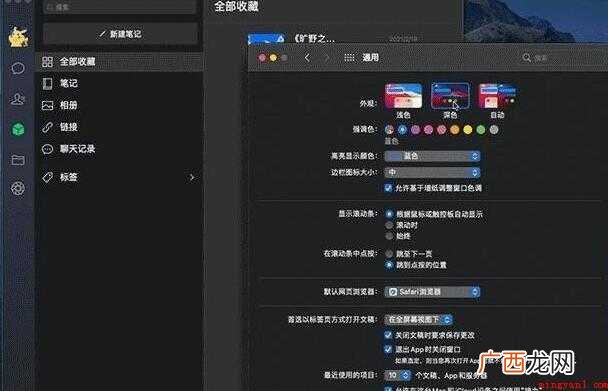Select 跳至下一页 radio option

click(x=389, y=254)
